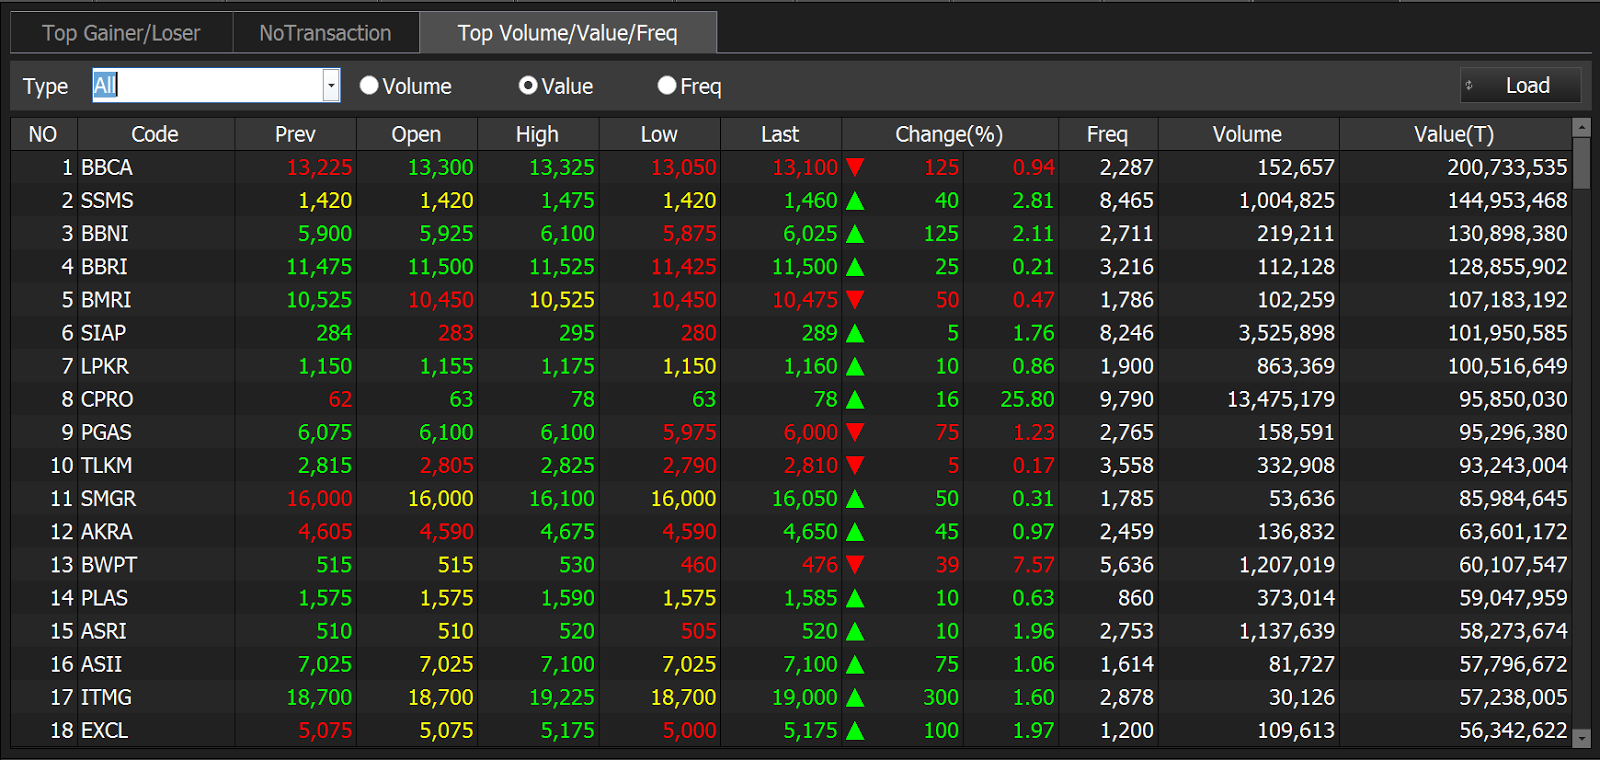The height and width of the screenshot is (760, 1600).
Task: Click the green up arrow in SMGR row
Action: 855,499
